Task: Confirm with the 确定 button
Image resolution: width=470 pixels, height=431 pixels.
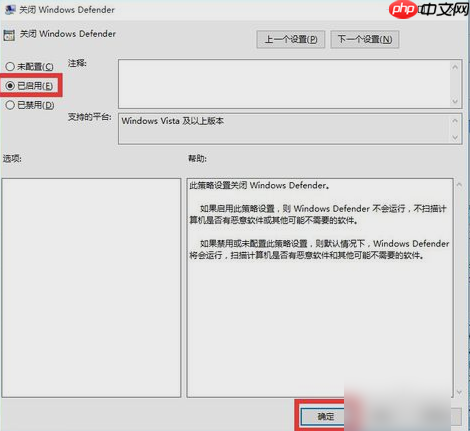Action: pos(325,416)
